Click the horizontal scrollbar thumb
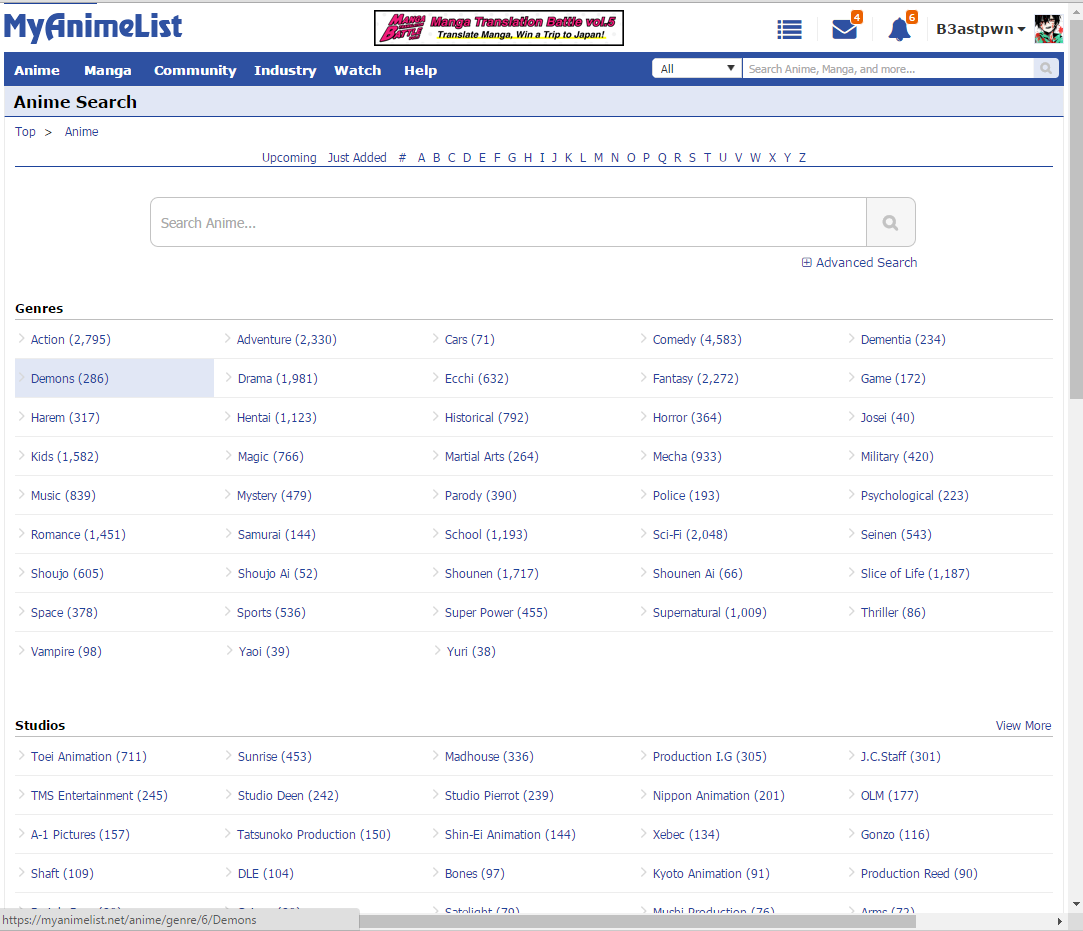Image resolution: width=1083 pixels, height=931 pixels. pyautogui.click(x=638, y=921)
